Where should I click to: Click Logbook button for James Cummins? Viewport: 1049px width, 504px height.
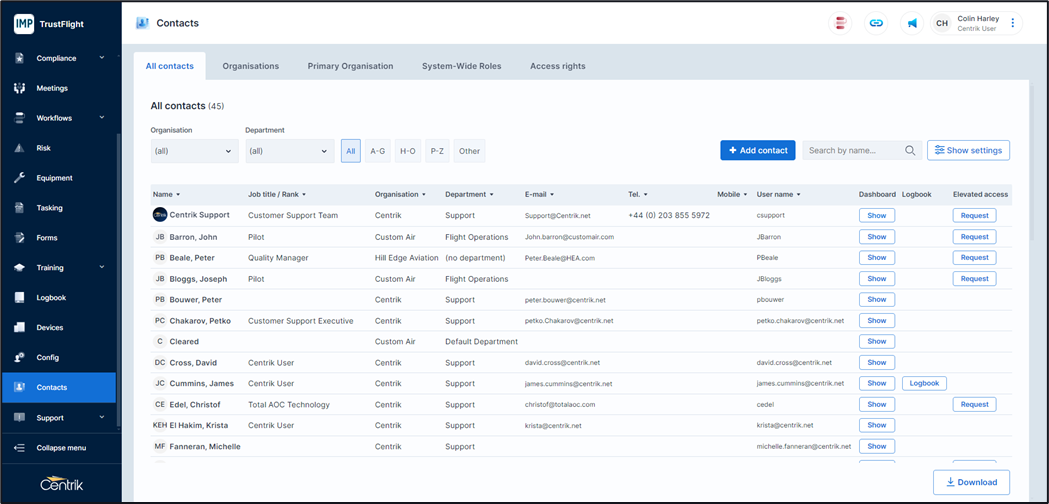point(924,383)
